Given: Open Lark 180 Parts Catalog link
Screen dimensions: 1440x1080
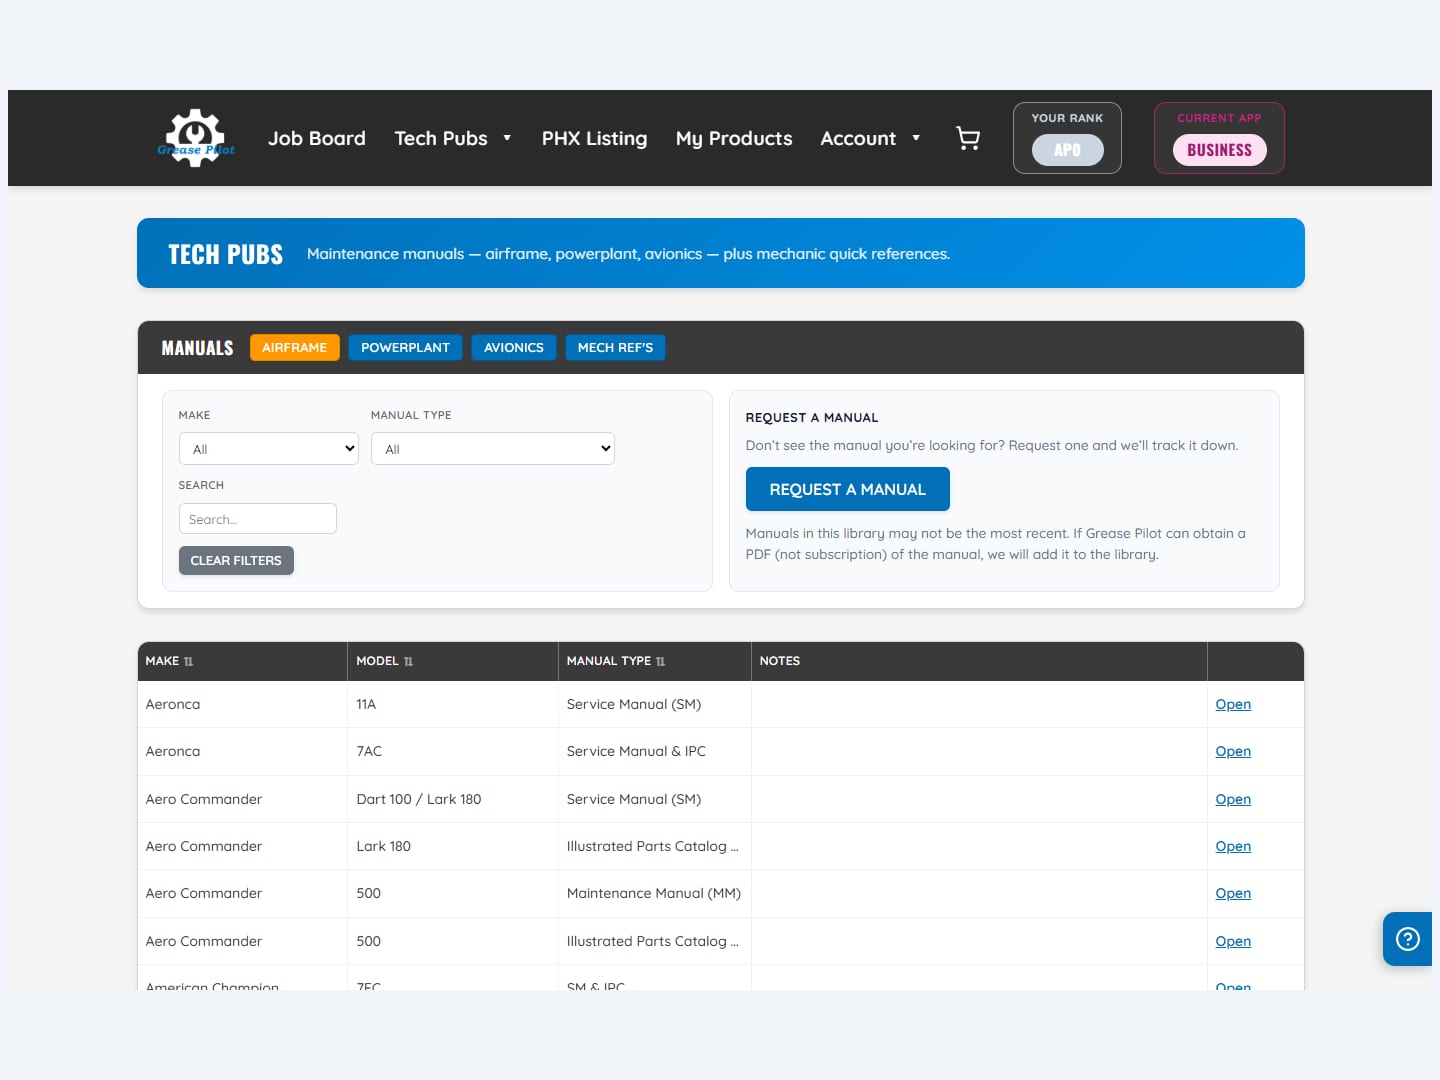Looking at the screenshot, I should tap(1233, 846).
